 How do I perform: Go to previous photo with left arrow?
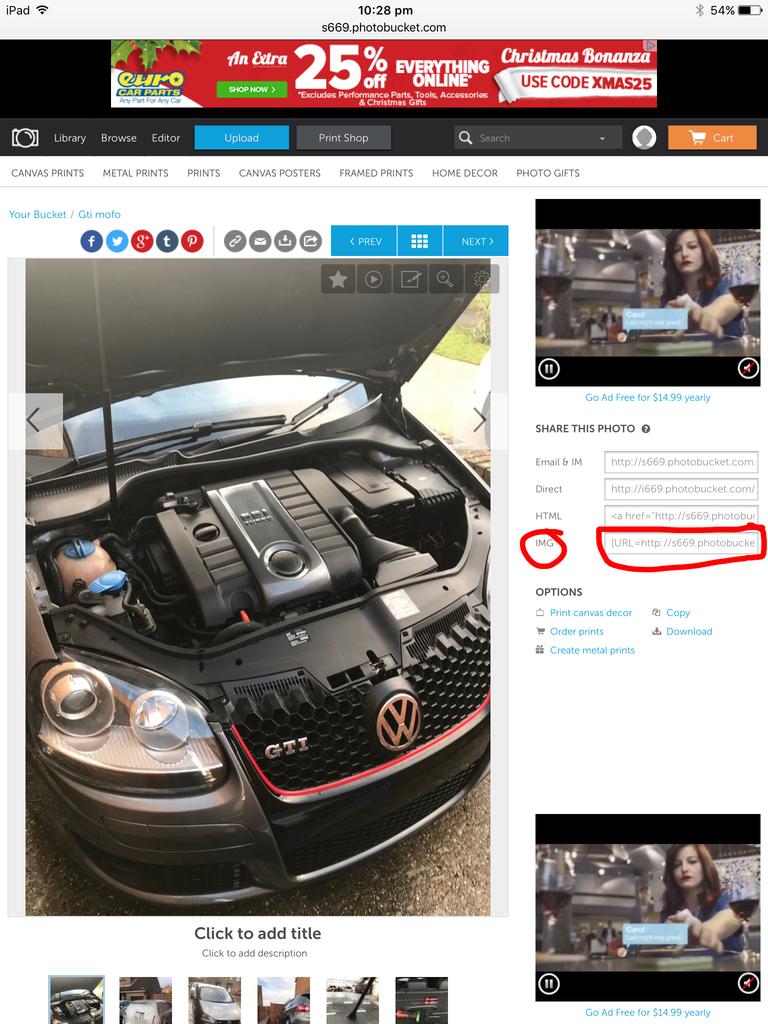click(35, 420)
